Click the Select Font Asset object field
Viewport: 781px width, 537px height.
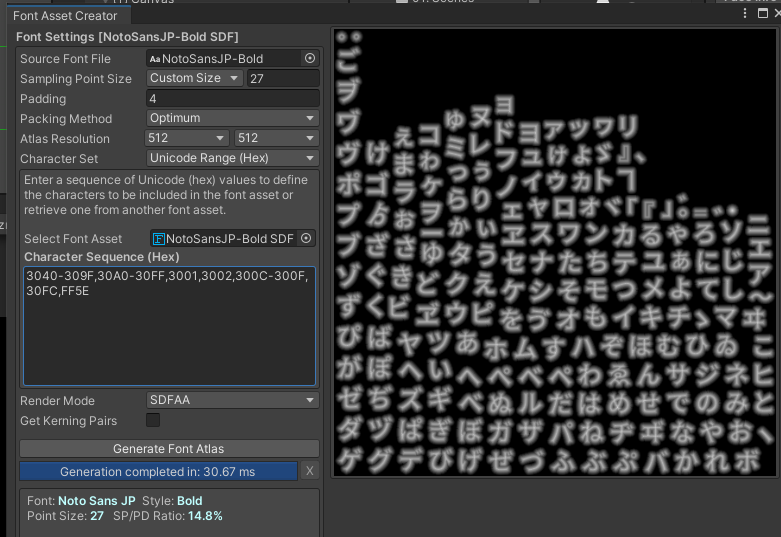coord(233,238)
